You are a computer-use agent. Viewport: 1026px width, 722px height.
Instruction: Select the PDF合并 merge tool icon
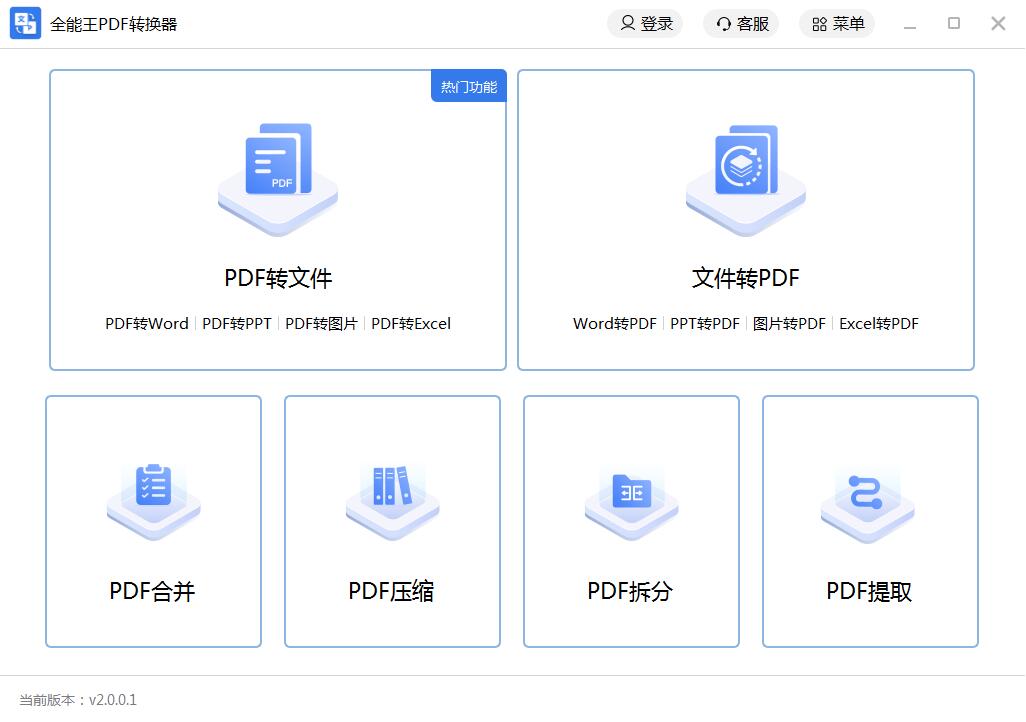(x=152, y=495)
